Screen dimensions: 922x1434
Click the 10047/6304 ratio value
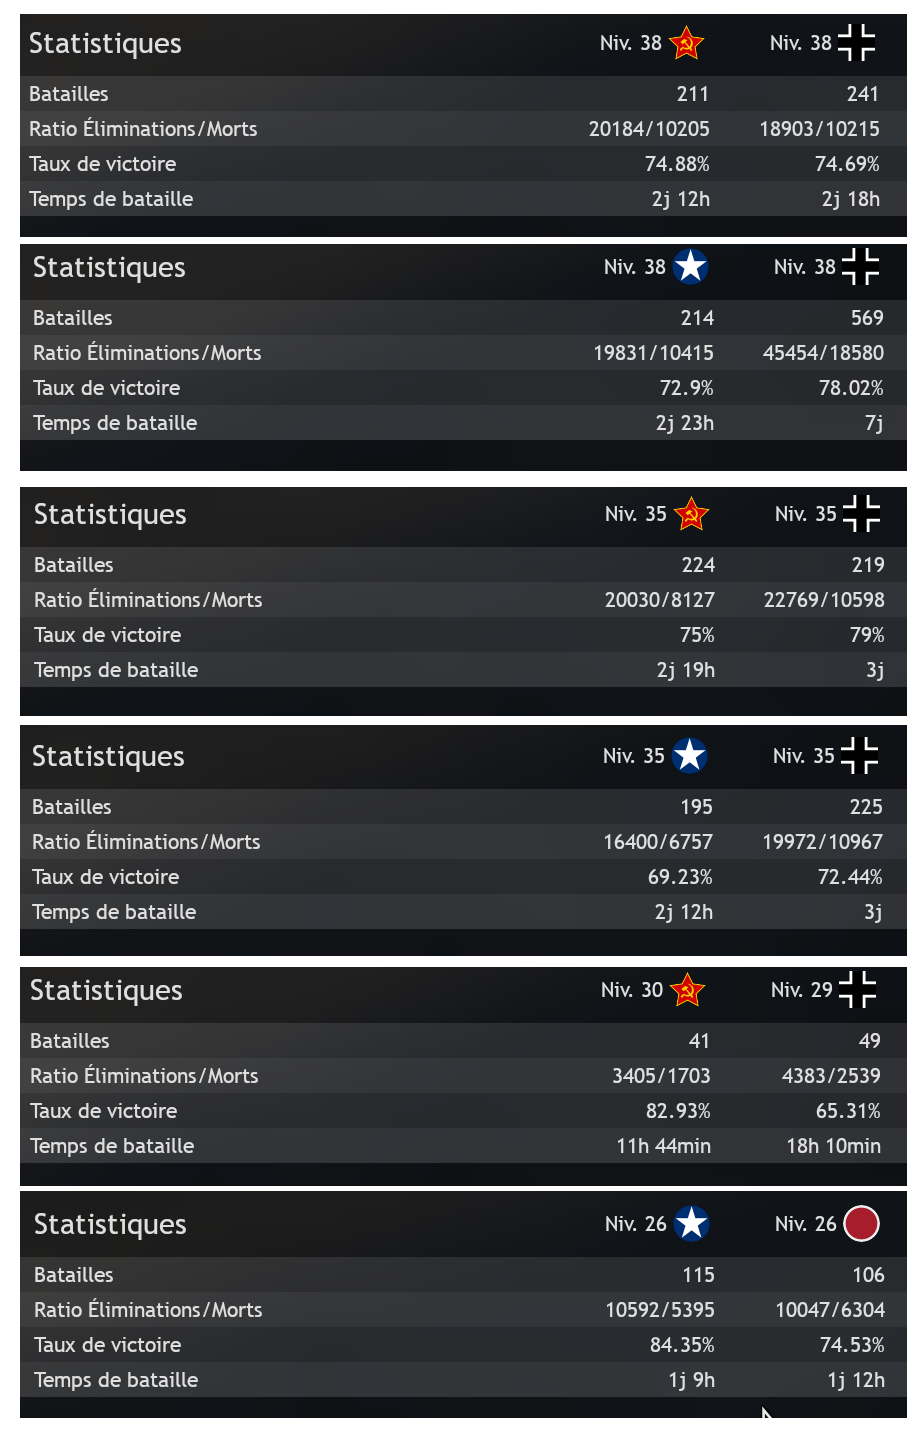click(x=830, y=1310)
